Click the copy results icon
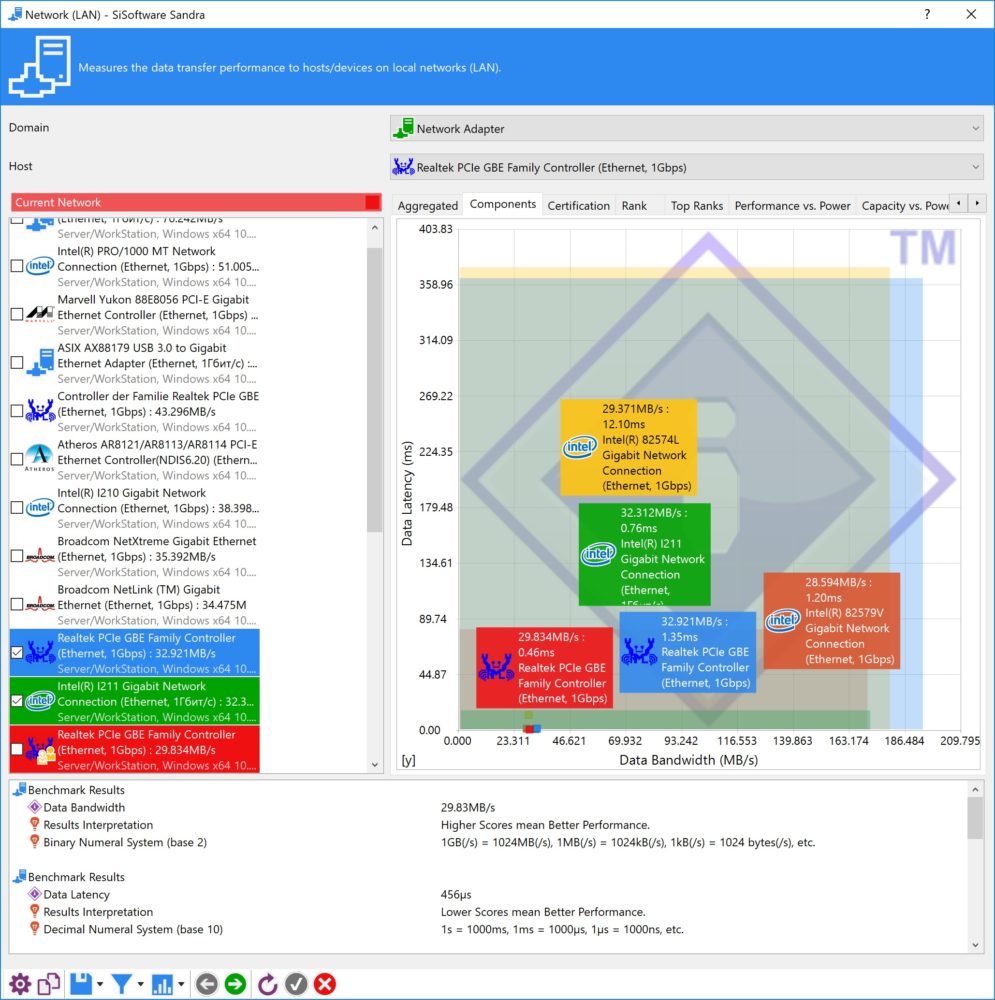 [x=49, y=984]
